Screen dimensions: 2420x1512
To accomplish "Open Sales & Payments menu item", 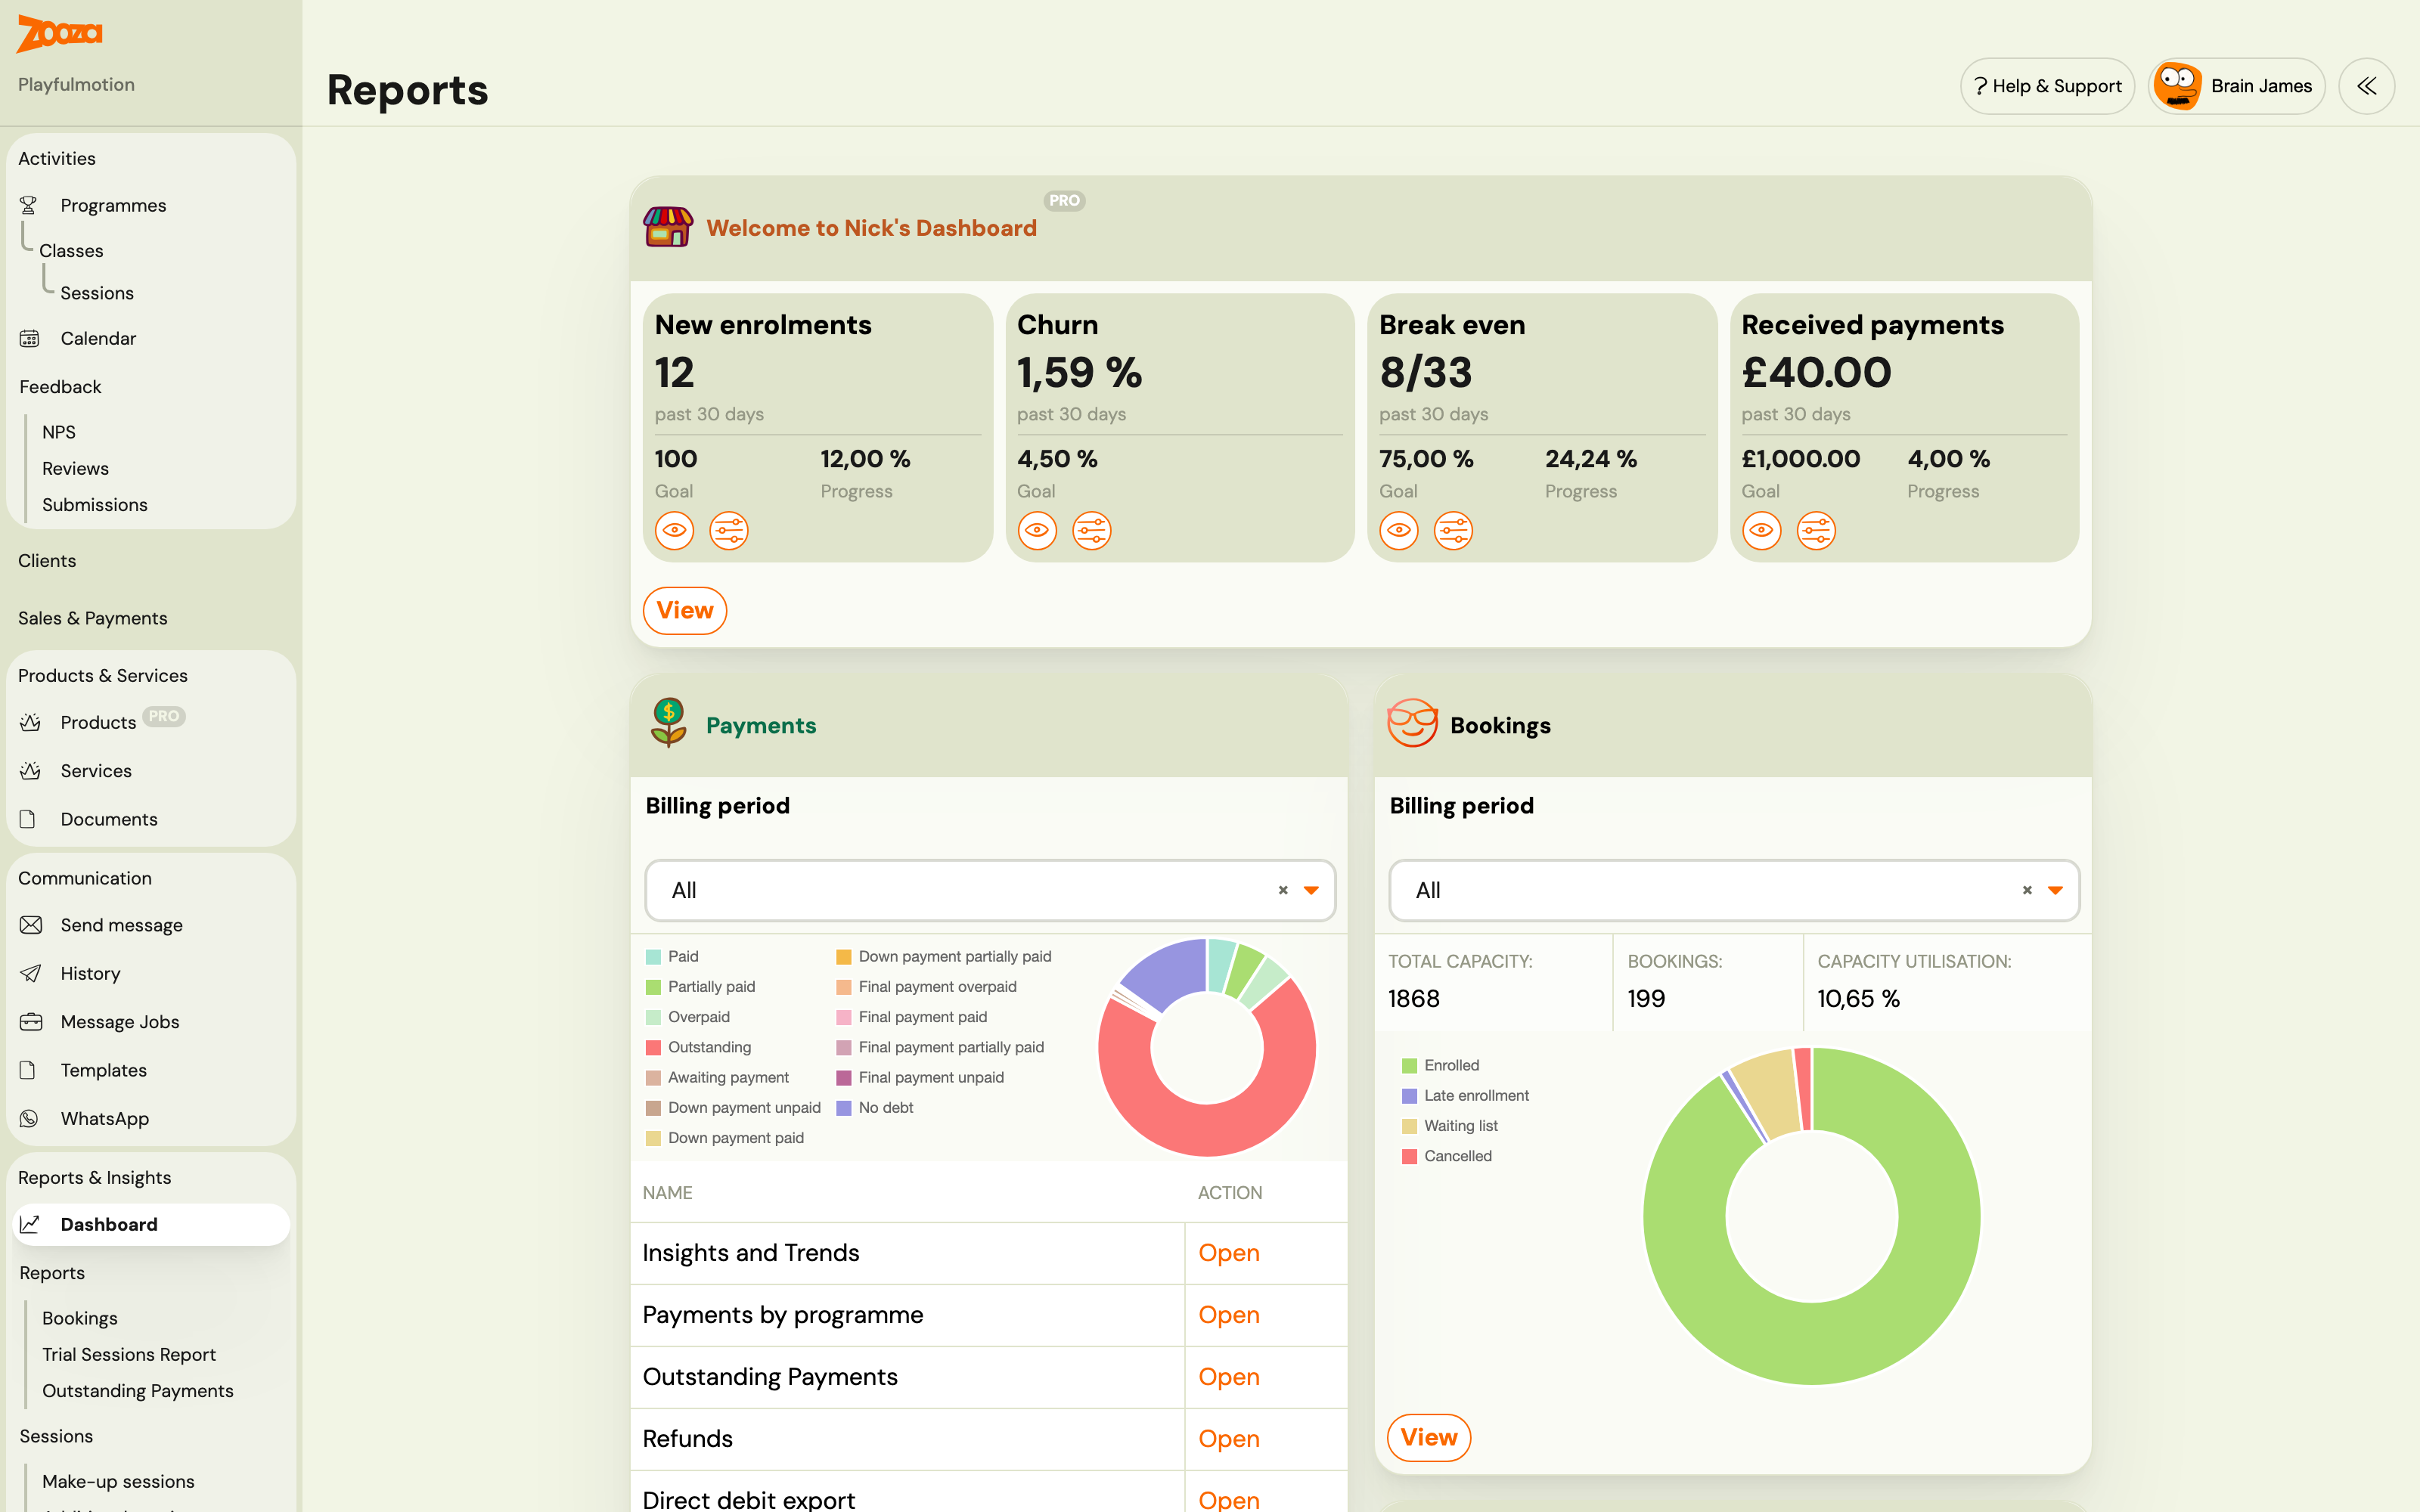I will pos(93,618).
